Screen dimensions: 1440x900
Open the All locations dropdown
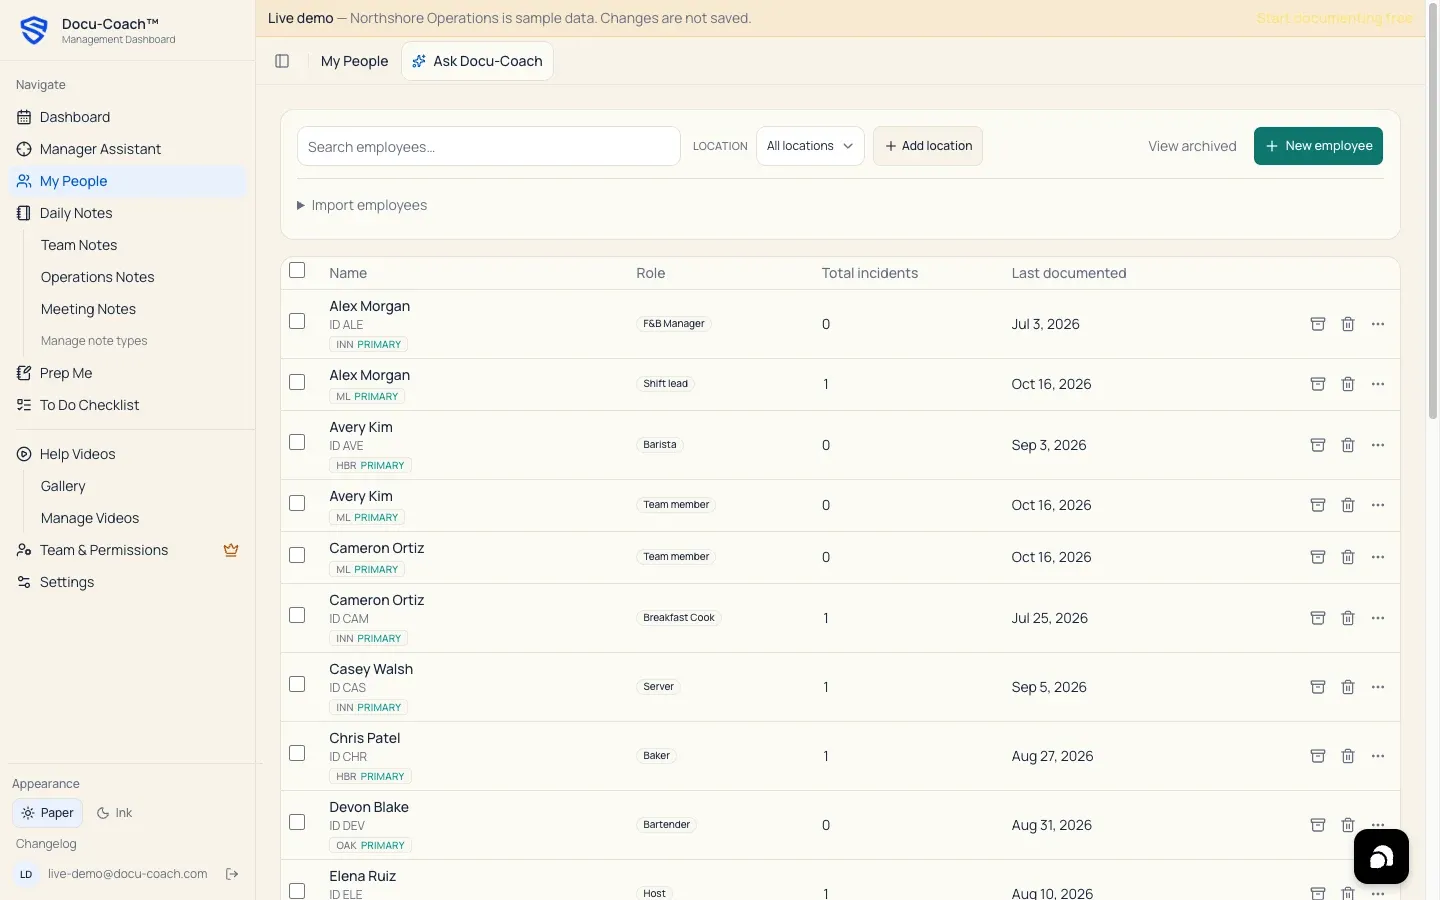pos(810,146)
